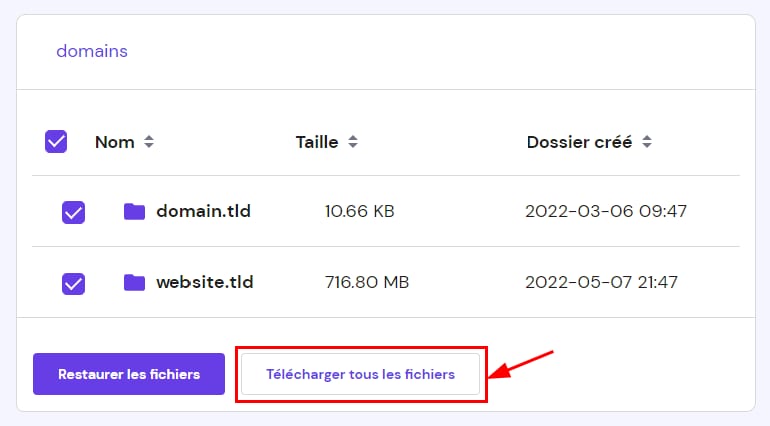Toggle the select-all checkbox in header
This screenshot has width=770, height=426.
56,142
